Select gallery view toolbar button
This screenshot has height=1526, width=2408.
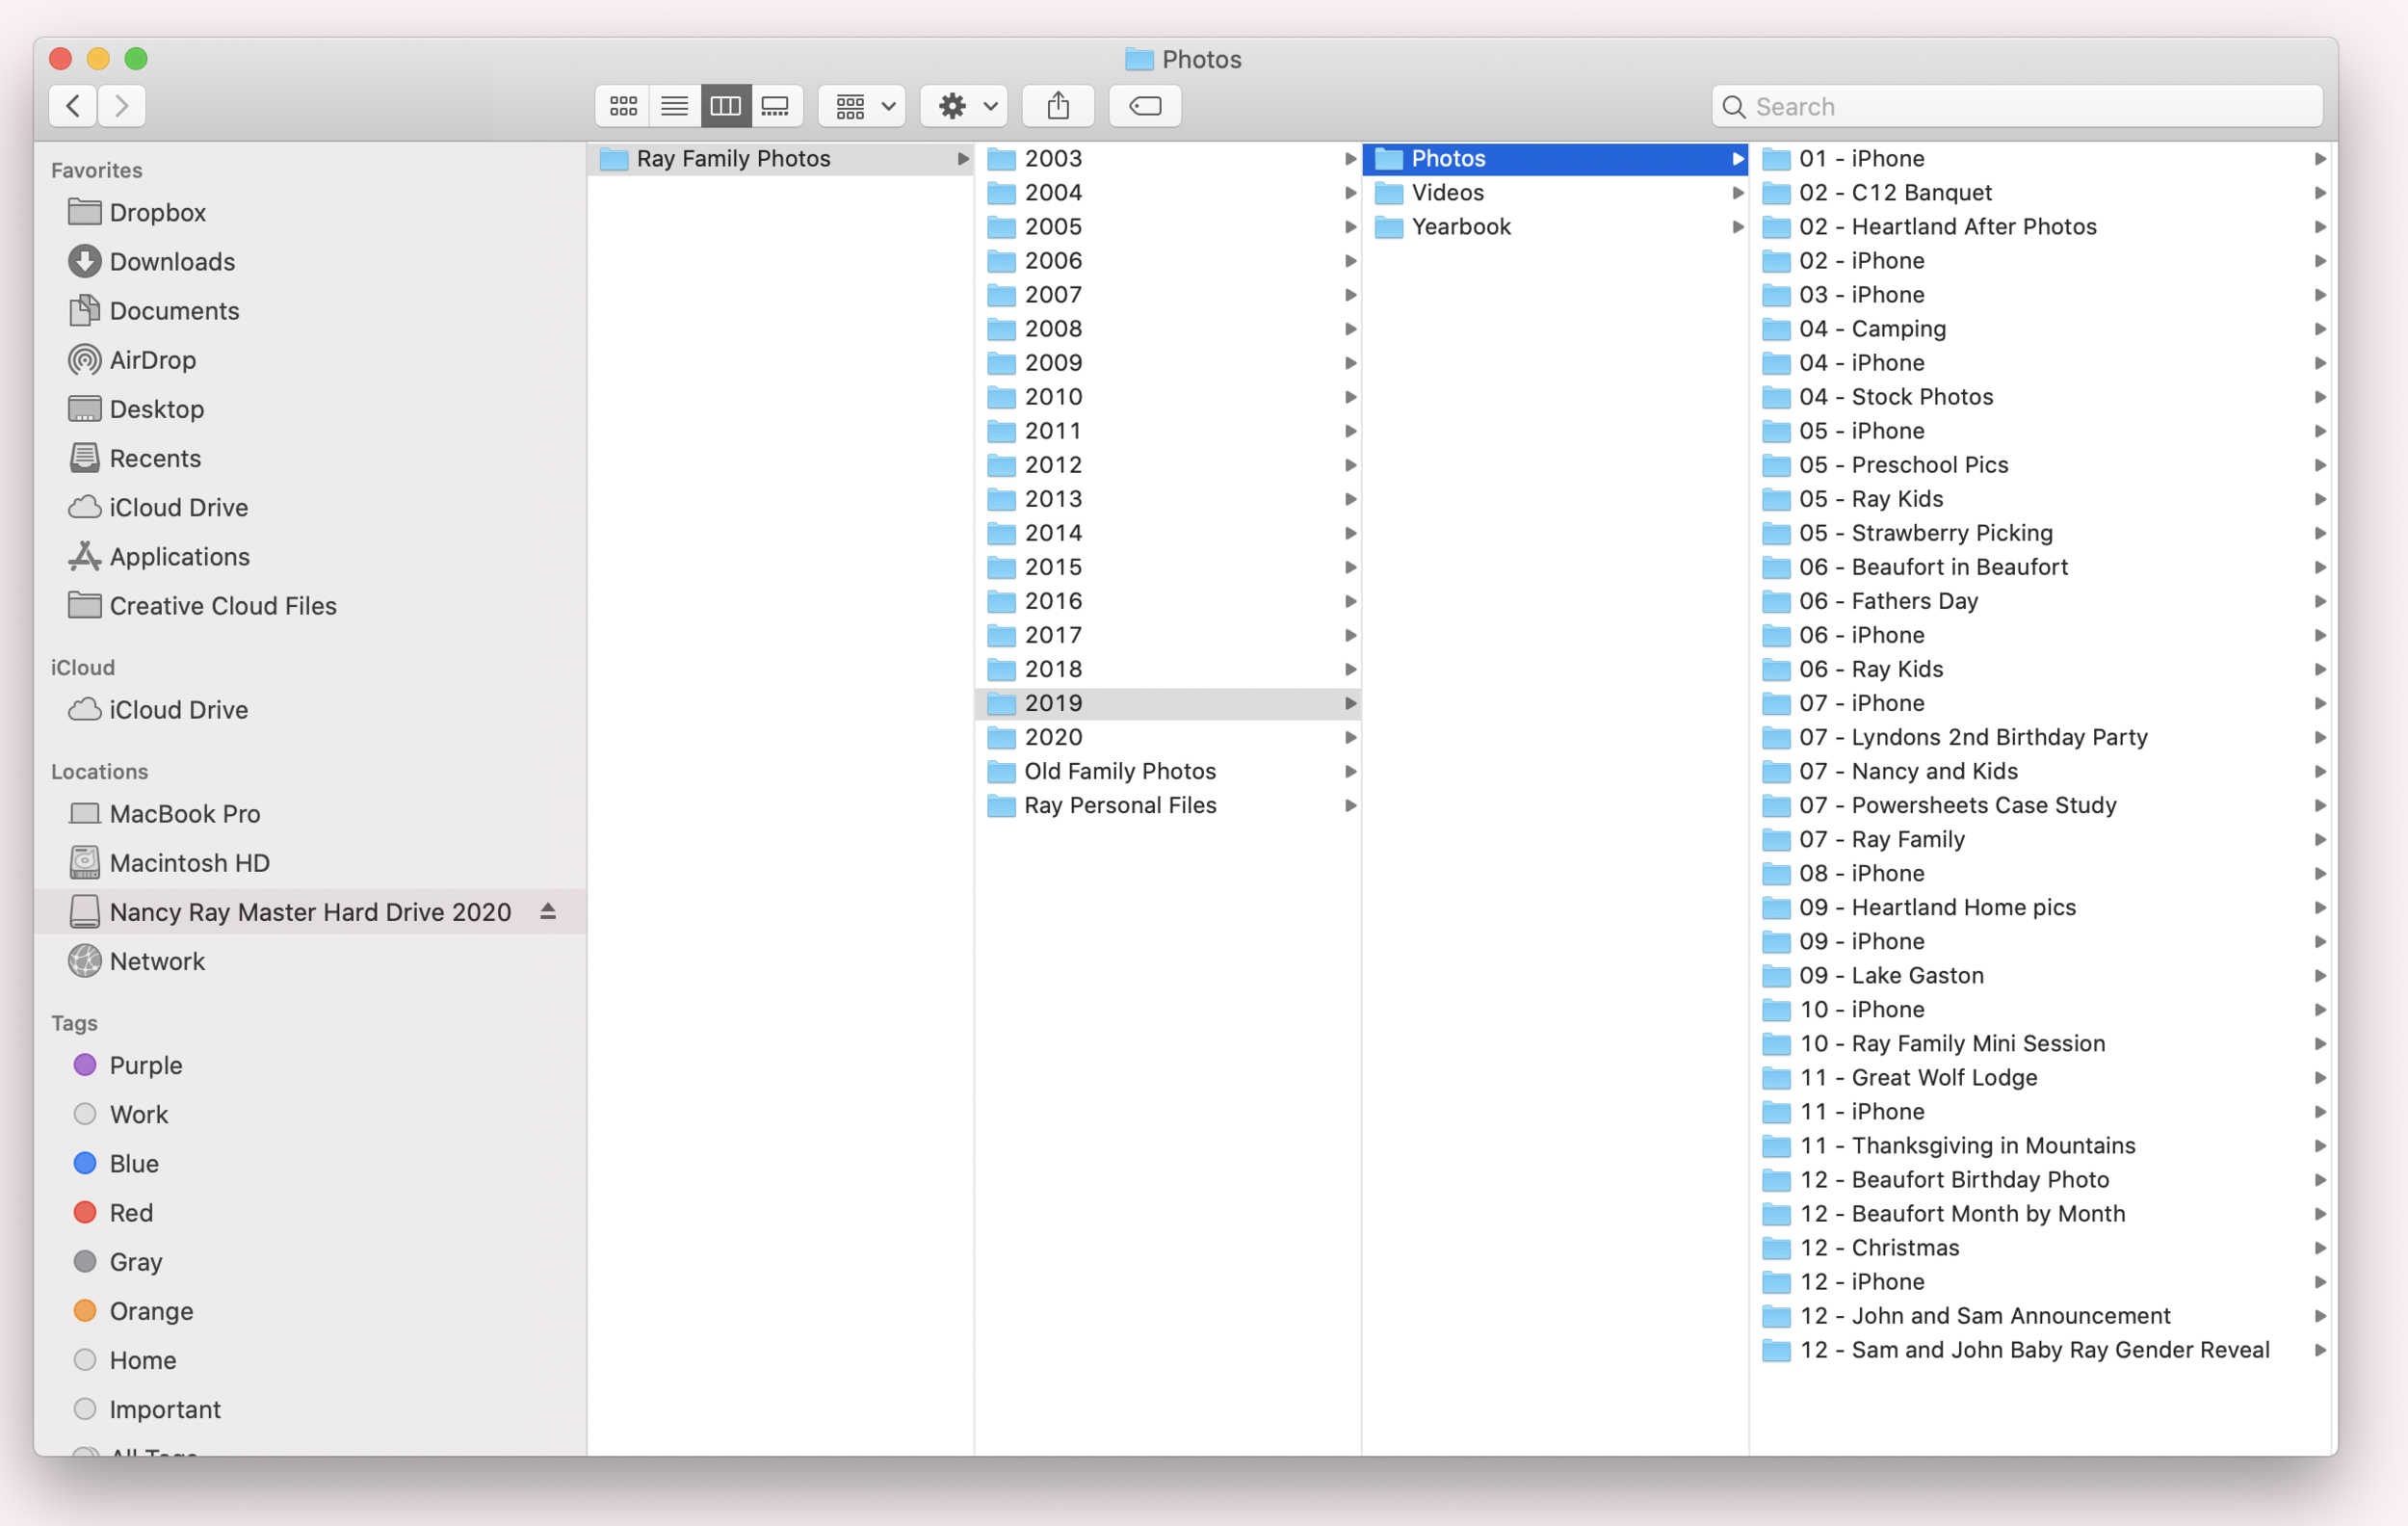pos(776,106)
